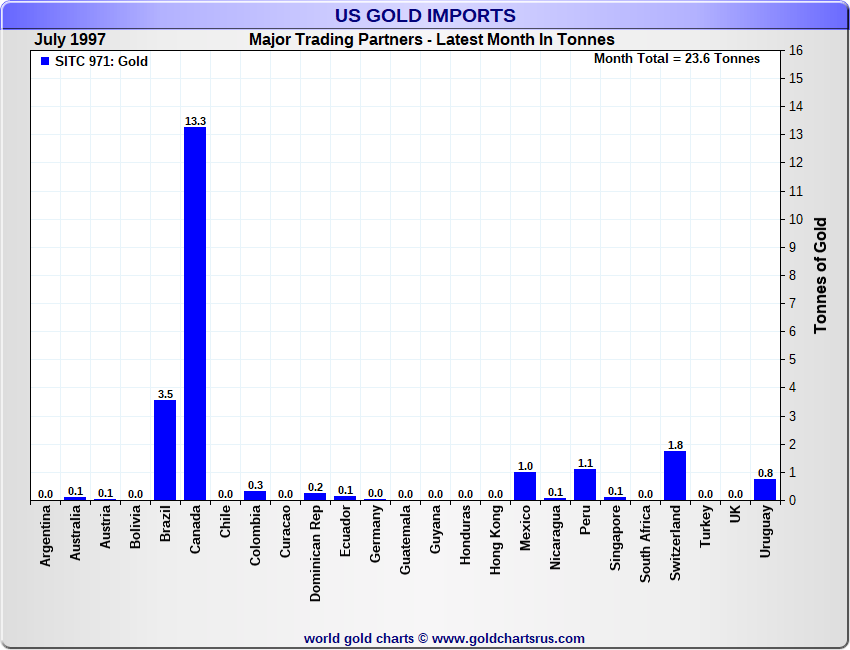This screenshot has width=850, height=650.
Task: Click the Colombia bar labeled 0.3
Action: click(255, 495)
